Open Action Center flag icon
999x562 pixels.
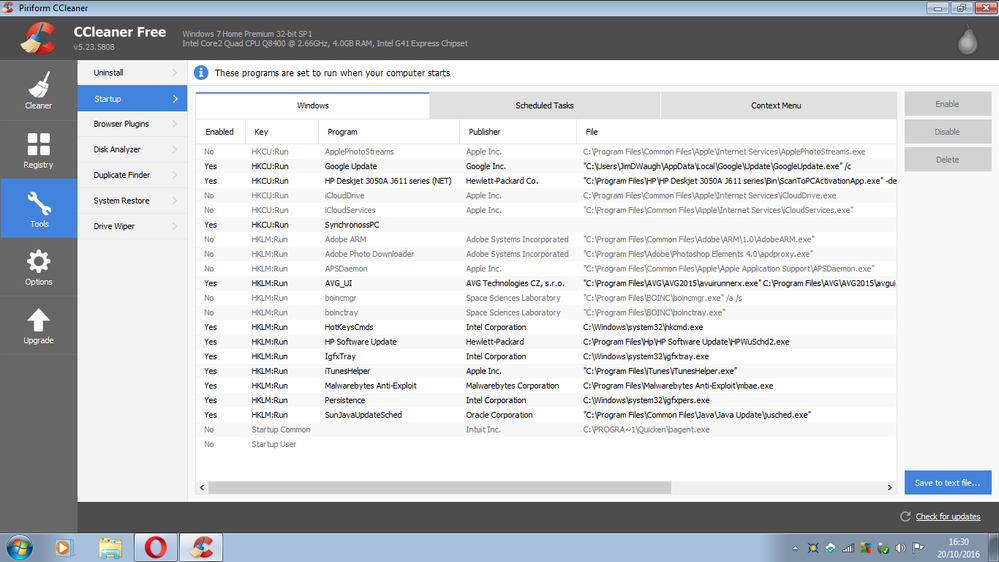tap(918, 548)
